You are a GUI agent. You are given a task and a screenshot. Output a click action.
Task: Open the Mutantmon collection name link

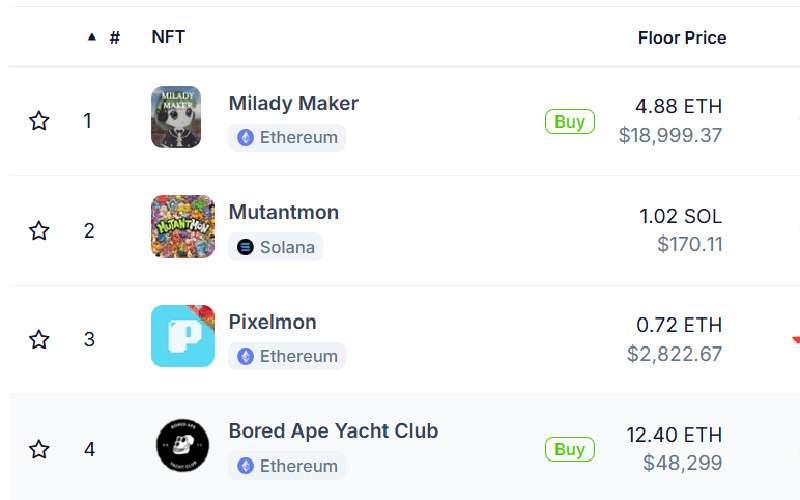click(x=284, y=212)
